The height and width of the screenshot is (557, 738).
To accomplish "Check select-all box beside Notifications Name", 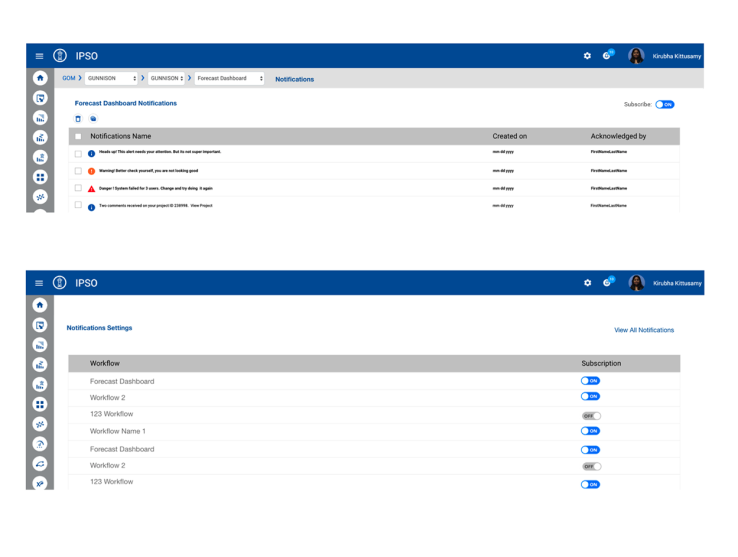I will pos(78,136).
